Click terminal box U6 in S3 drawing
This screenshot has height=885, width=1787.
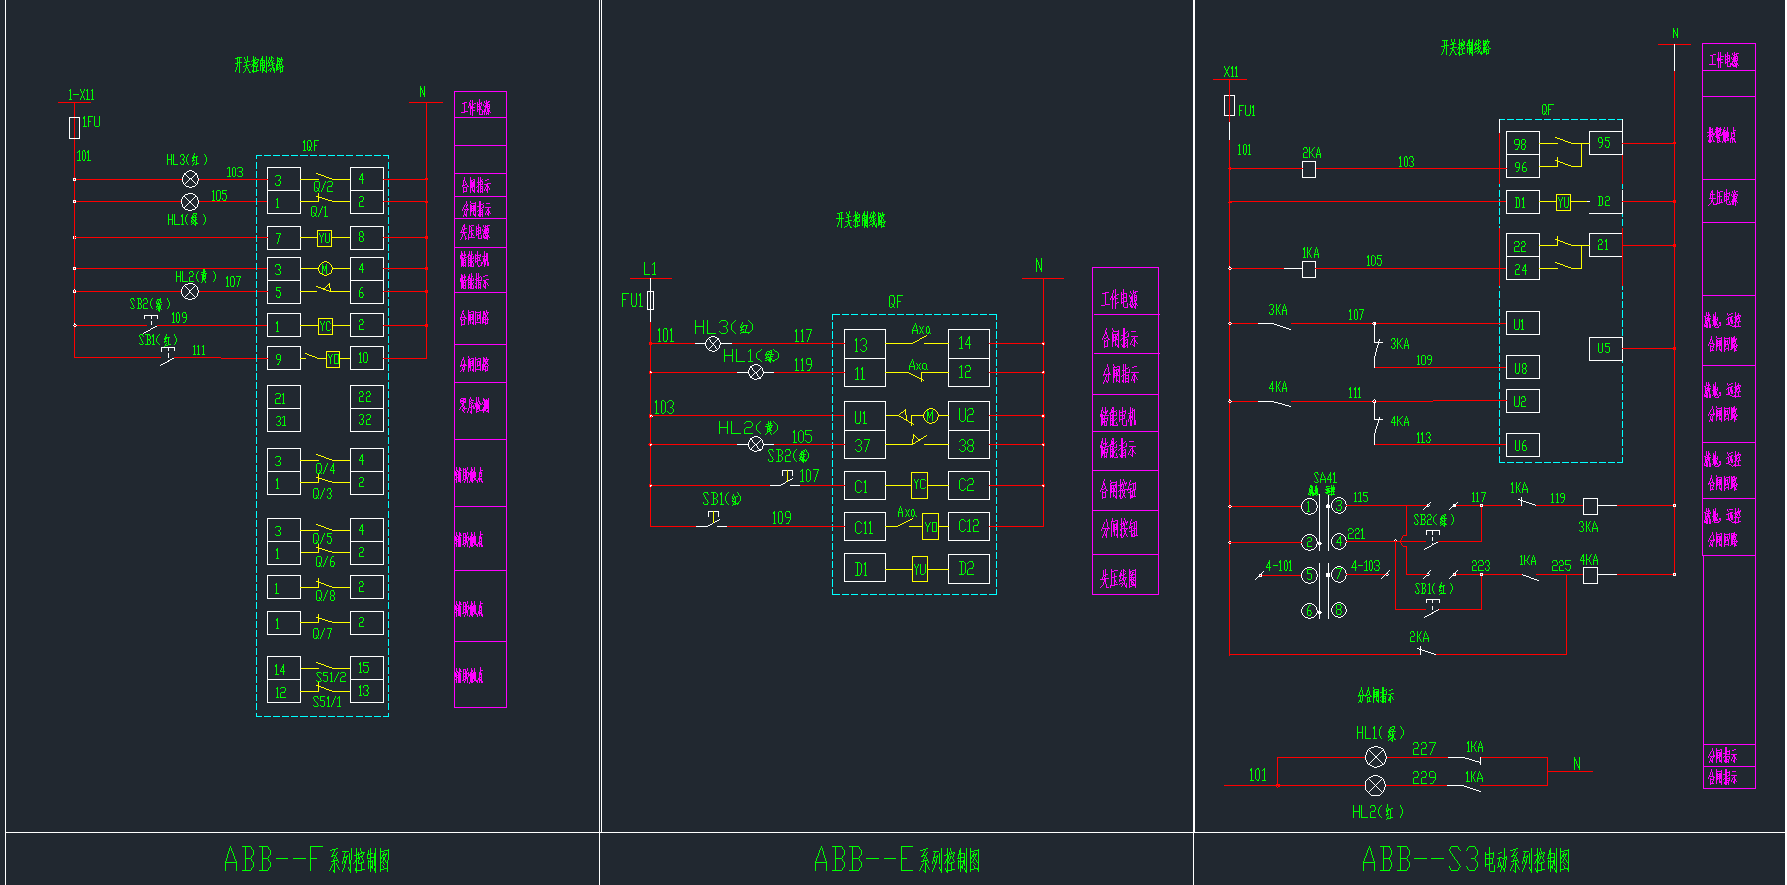[1522, 446]
